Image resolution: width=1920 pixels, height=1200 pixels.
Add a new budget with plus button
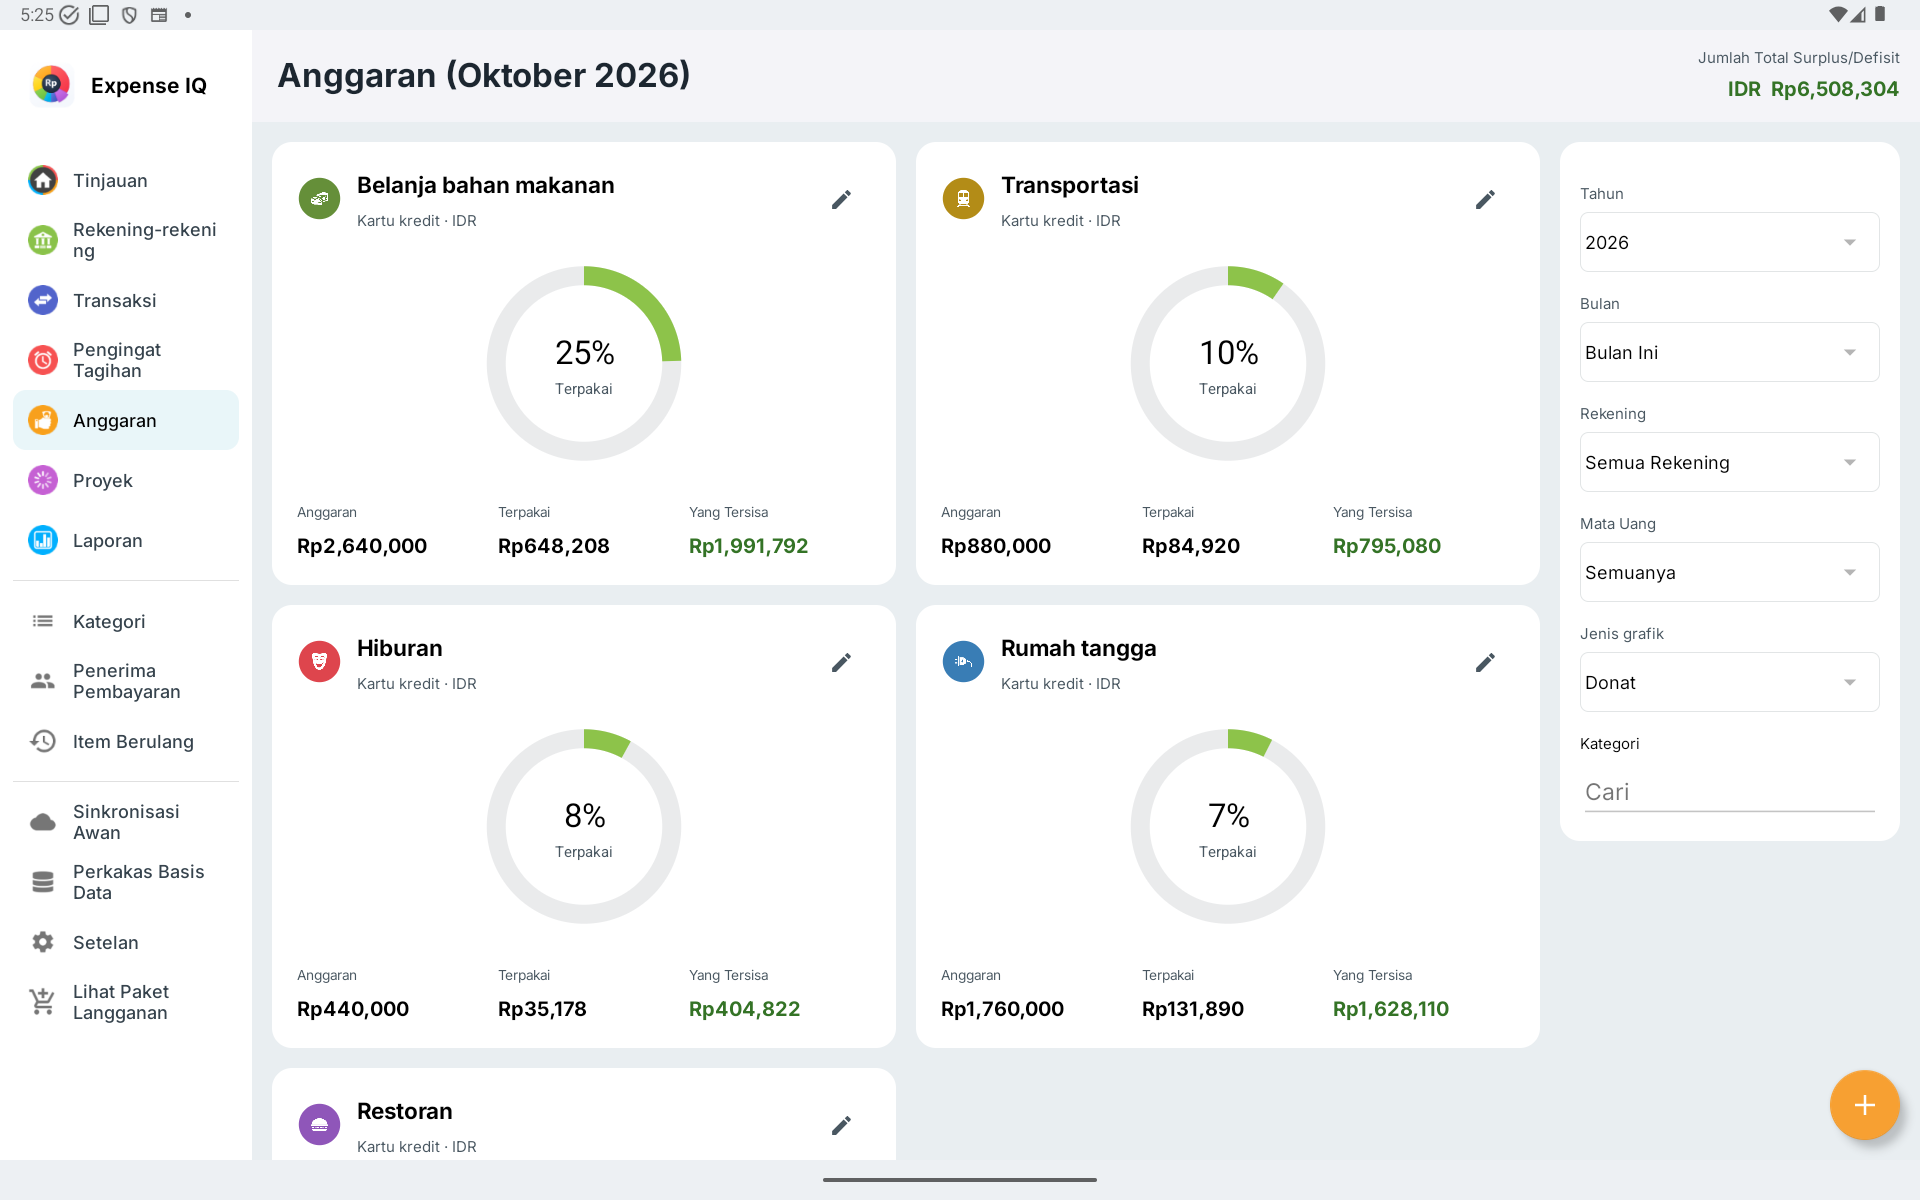(1864, 1105)
